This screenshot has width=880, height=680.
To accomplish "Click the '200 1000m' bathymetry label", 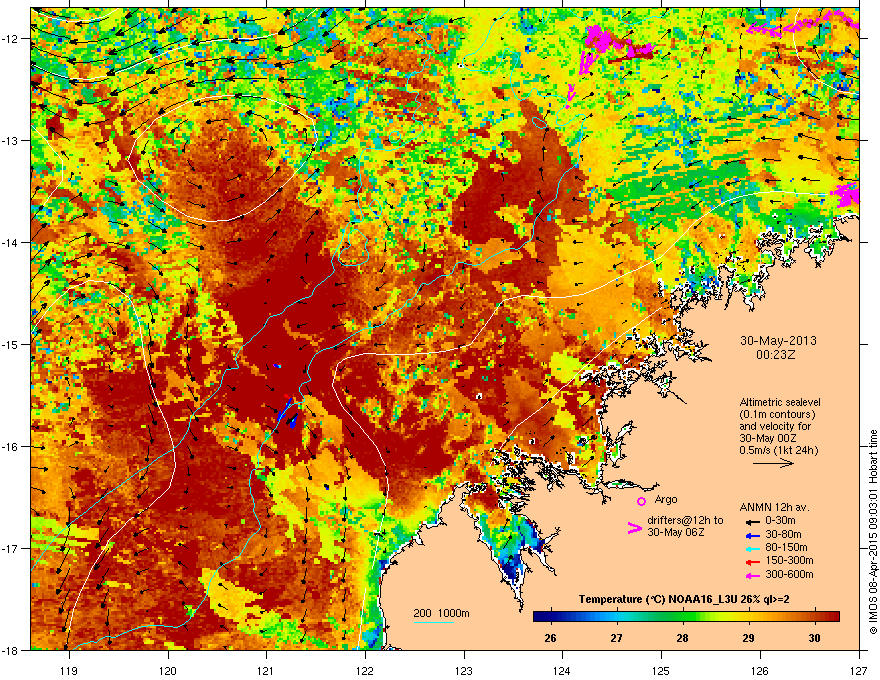I will coord(441,613).
